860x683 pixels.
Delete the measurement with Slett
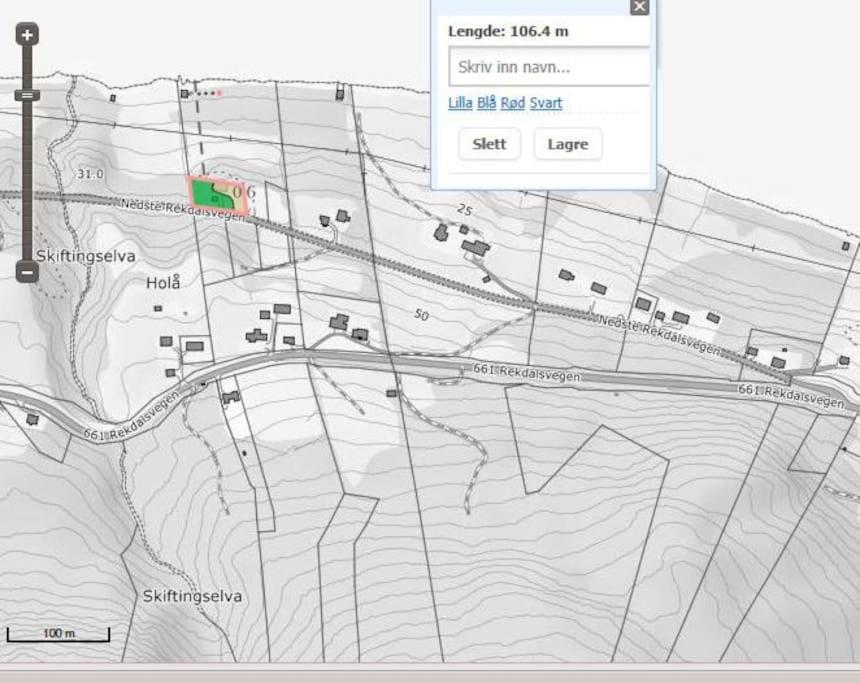tap(489, 144)
